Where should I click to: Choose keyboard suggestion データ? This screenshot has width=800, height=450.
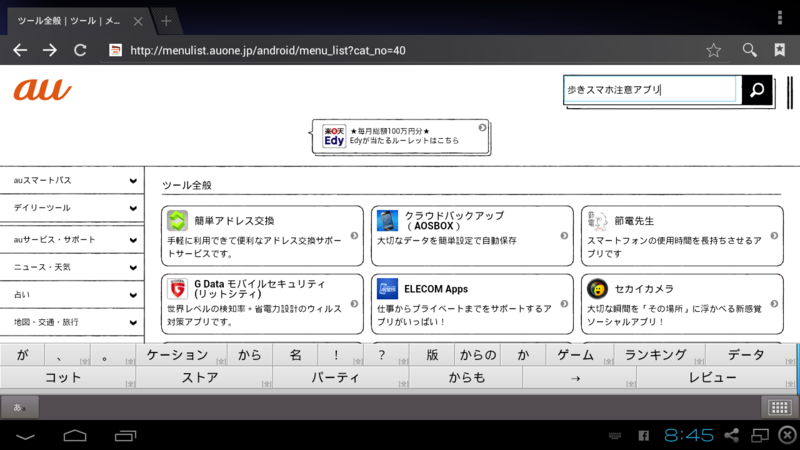coord(750,355)
